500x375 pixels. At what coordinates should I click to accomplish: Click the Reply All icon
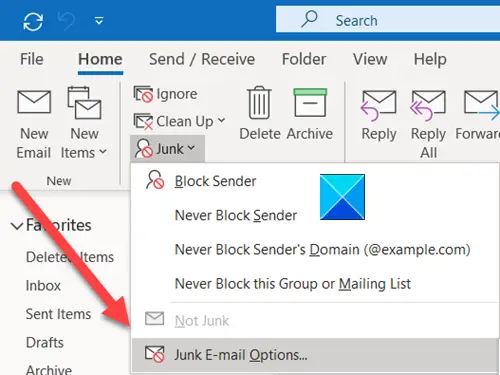[x=428, y=106]
